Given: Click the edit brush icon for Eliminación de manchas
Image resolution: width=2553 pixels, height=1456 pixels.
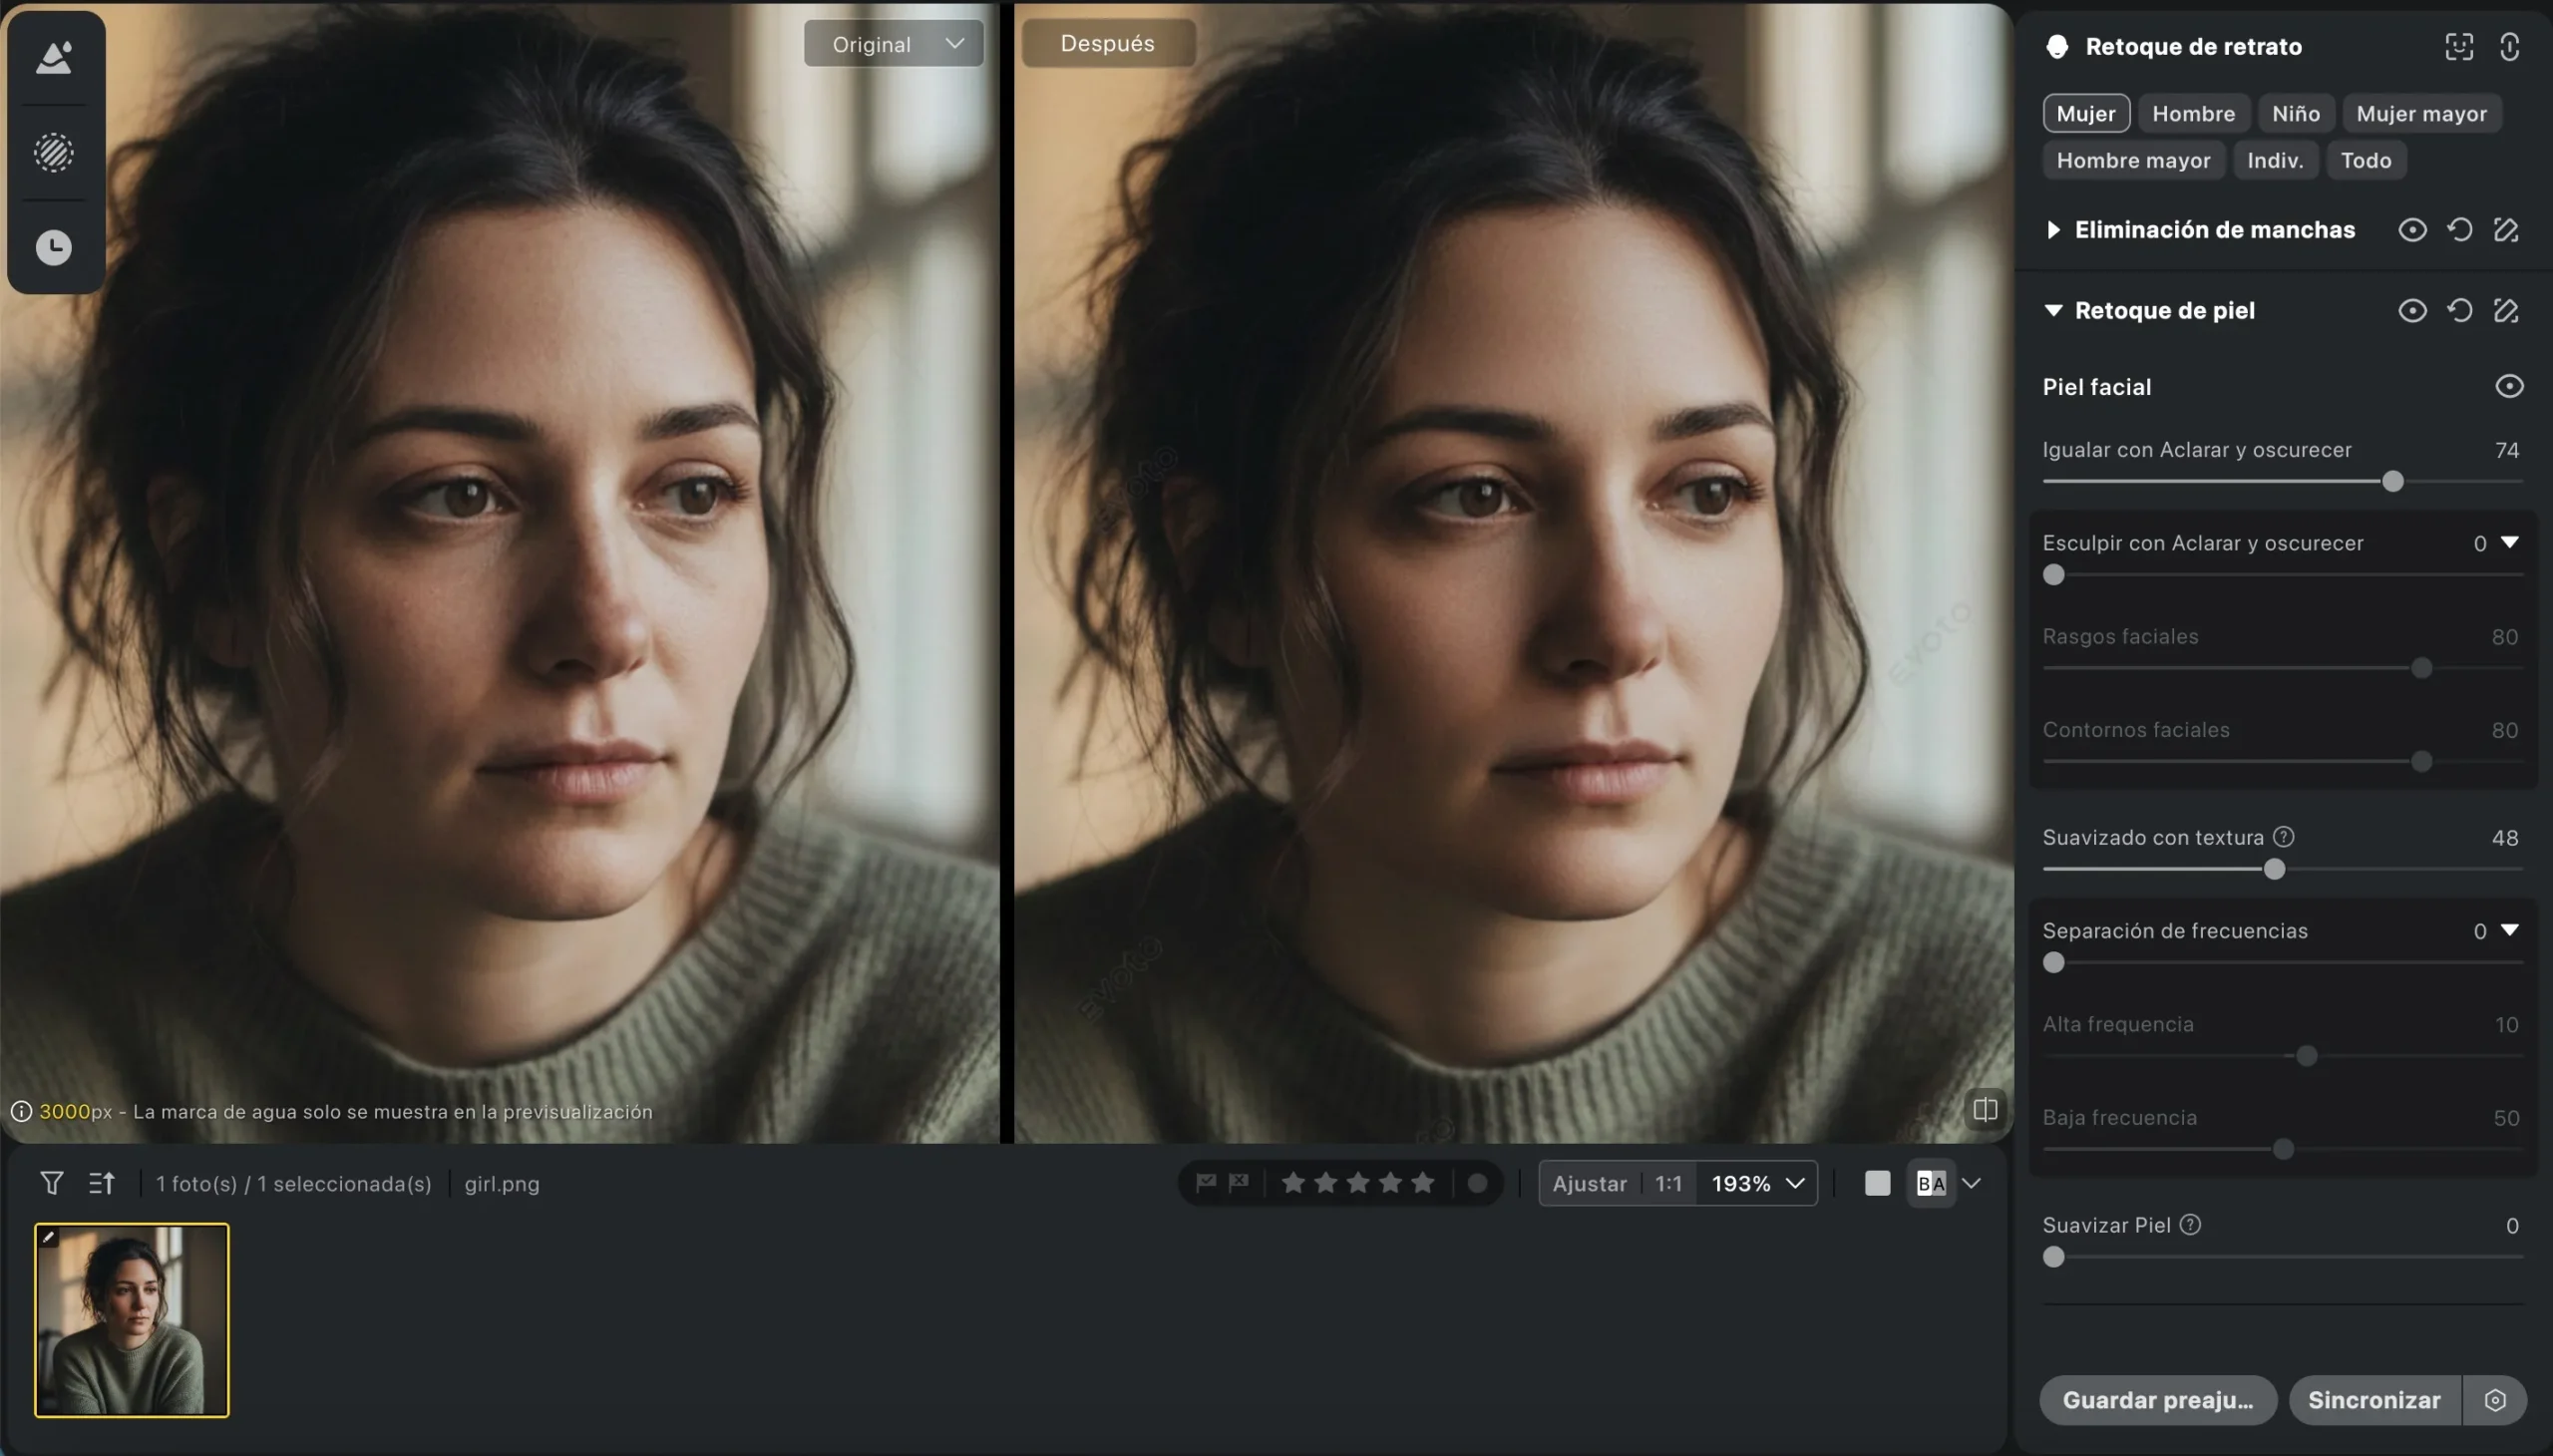Looking at the screenshot, I should click(x=2506, y=230).
